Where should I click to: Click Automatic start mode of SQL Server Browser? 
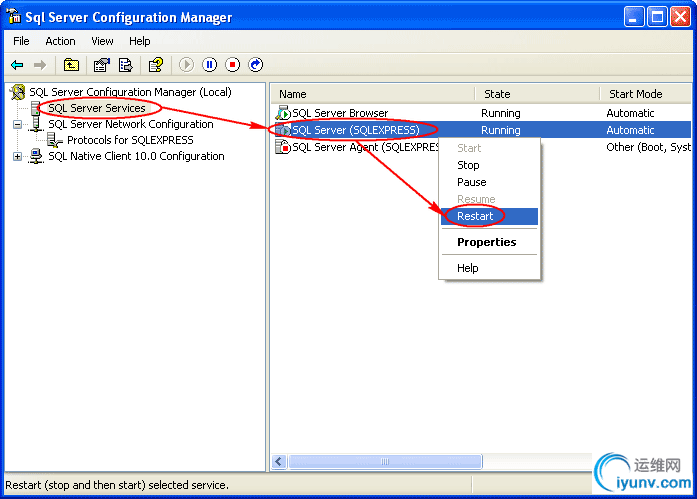630,113
